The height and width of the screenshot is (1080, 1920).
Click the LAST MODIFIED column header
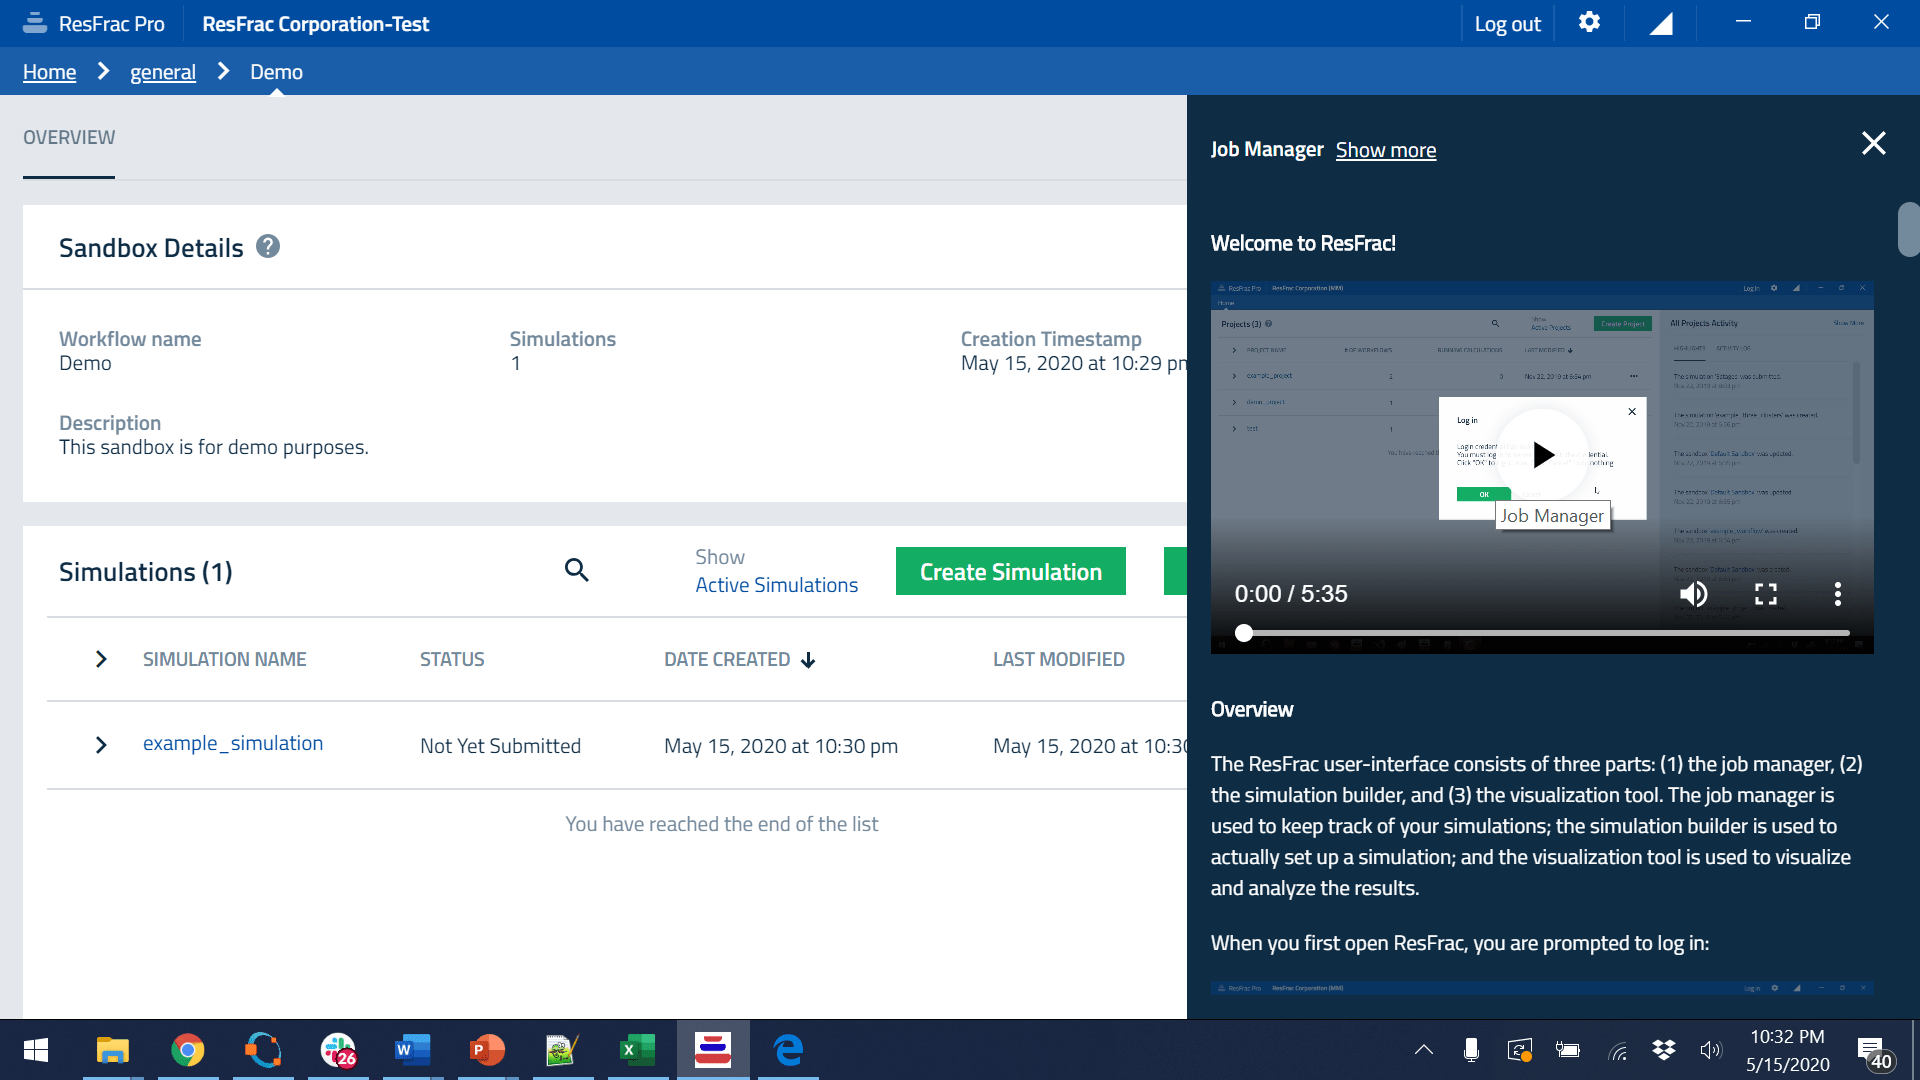pyautogui.click(x=1058, y=659)
